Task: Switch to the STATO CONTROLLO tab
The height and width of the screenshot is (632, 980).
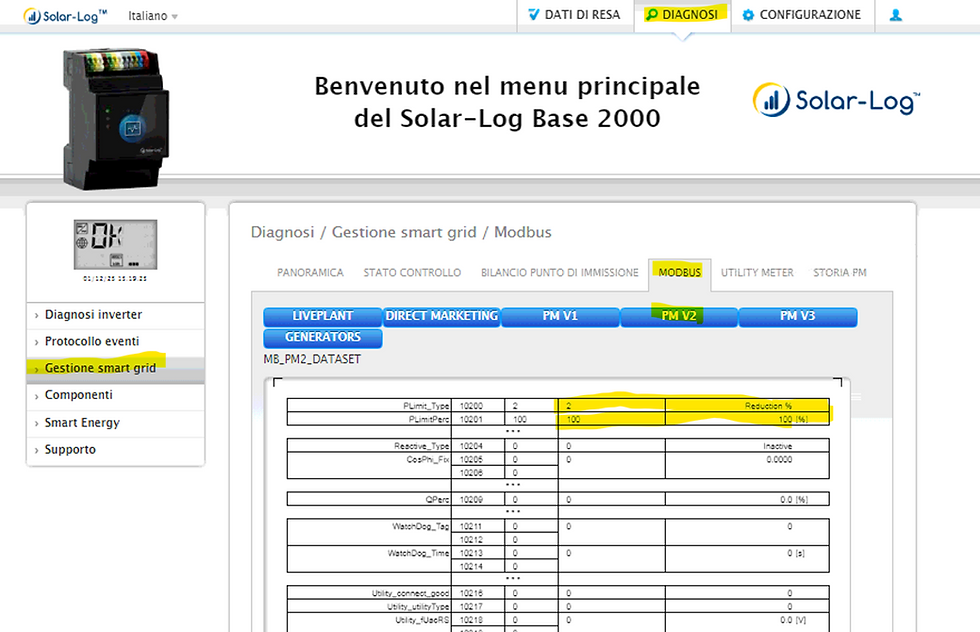Action: pos(412,273)
